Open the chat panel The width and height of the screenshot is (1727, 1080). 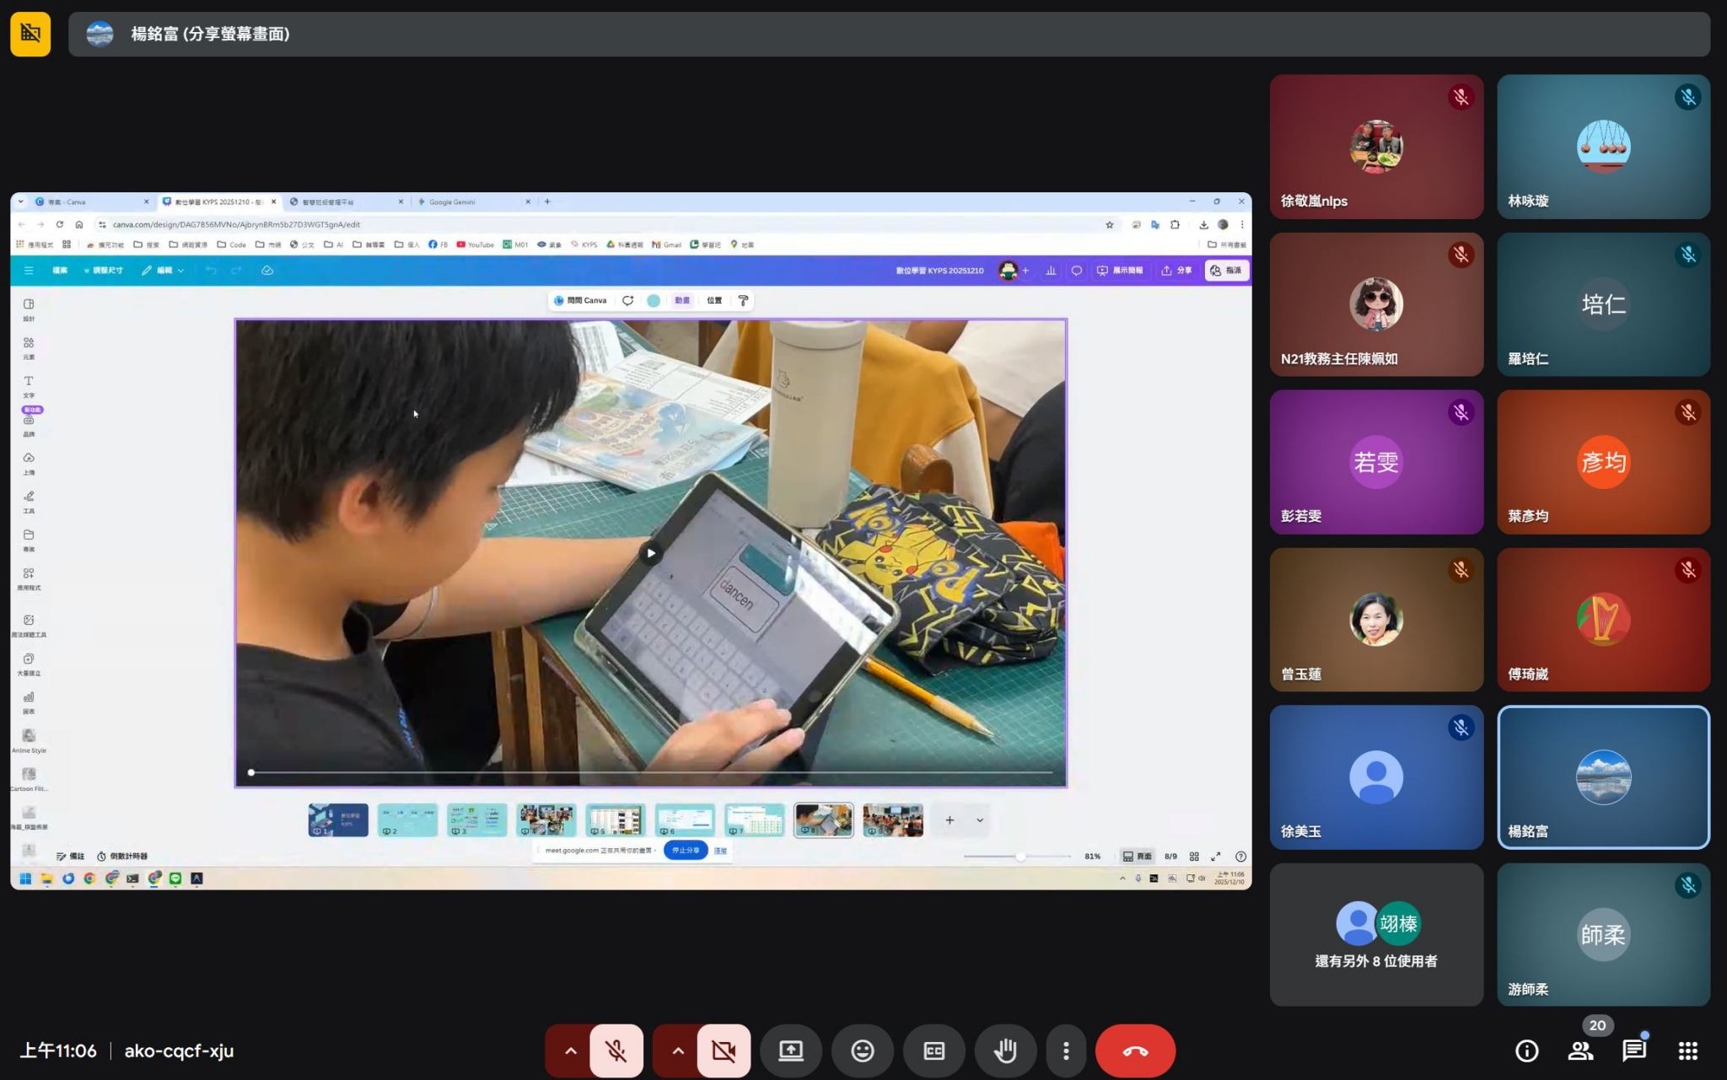click(x=1634, y=1050)
